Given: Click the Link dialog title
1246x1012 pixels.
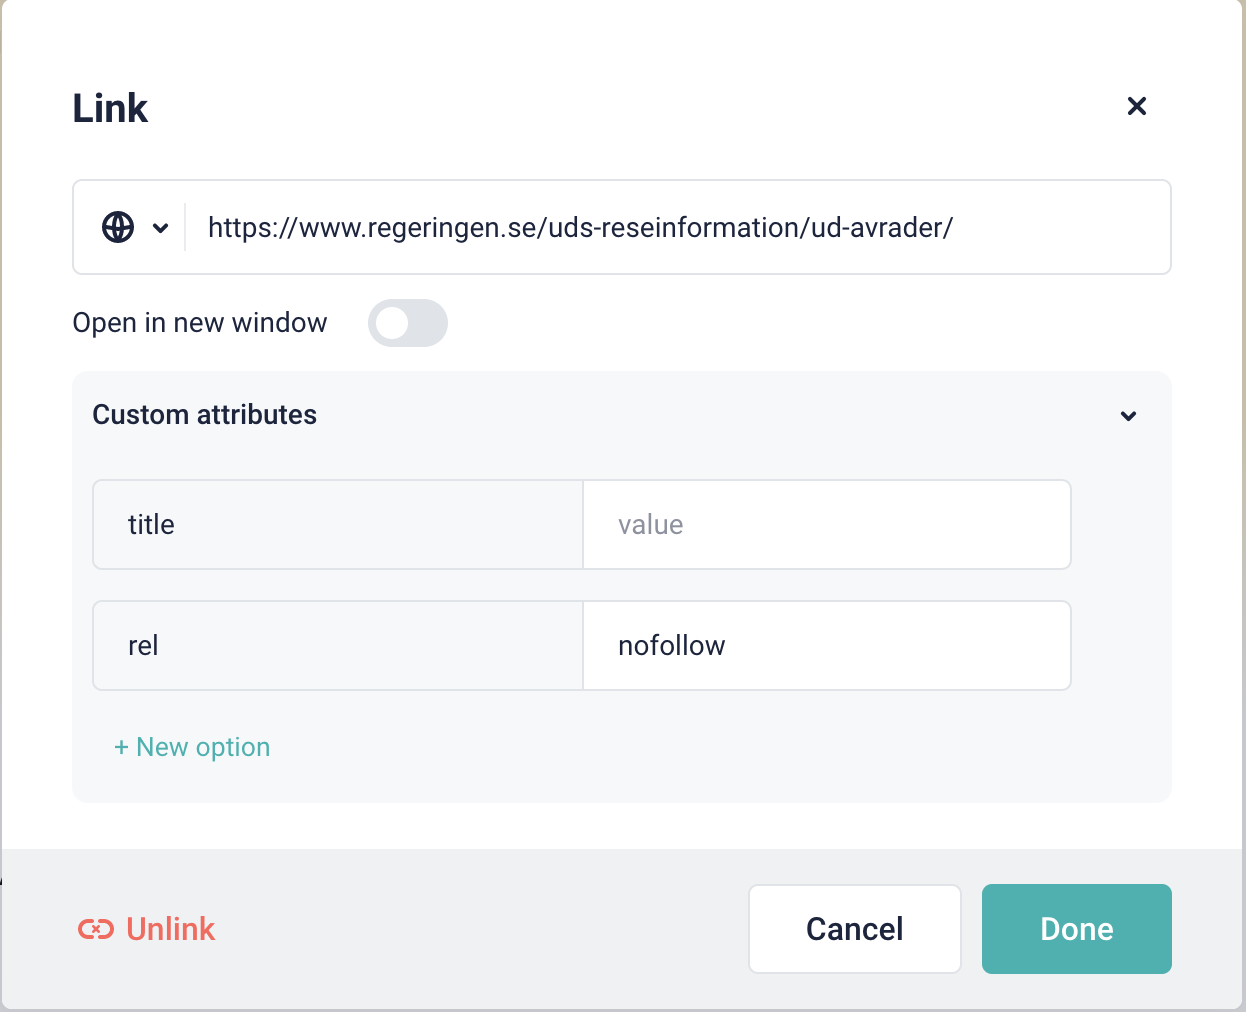Looking at the screenshot, I should tap(110, 108).
